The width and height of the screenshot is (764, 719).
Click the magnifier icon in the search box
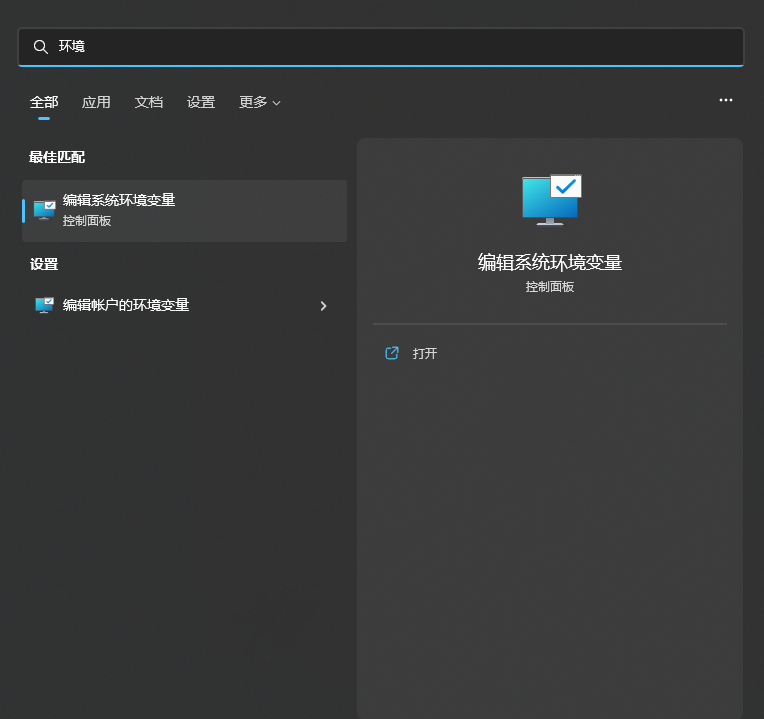[40, 47]
